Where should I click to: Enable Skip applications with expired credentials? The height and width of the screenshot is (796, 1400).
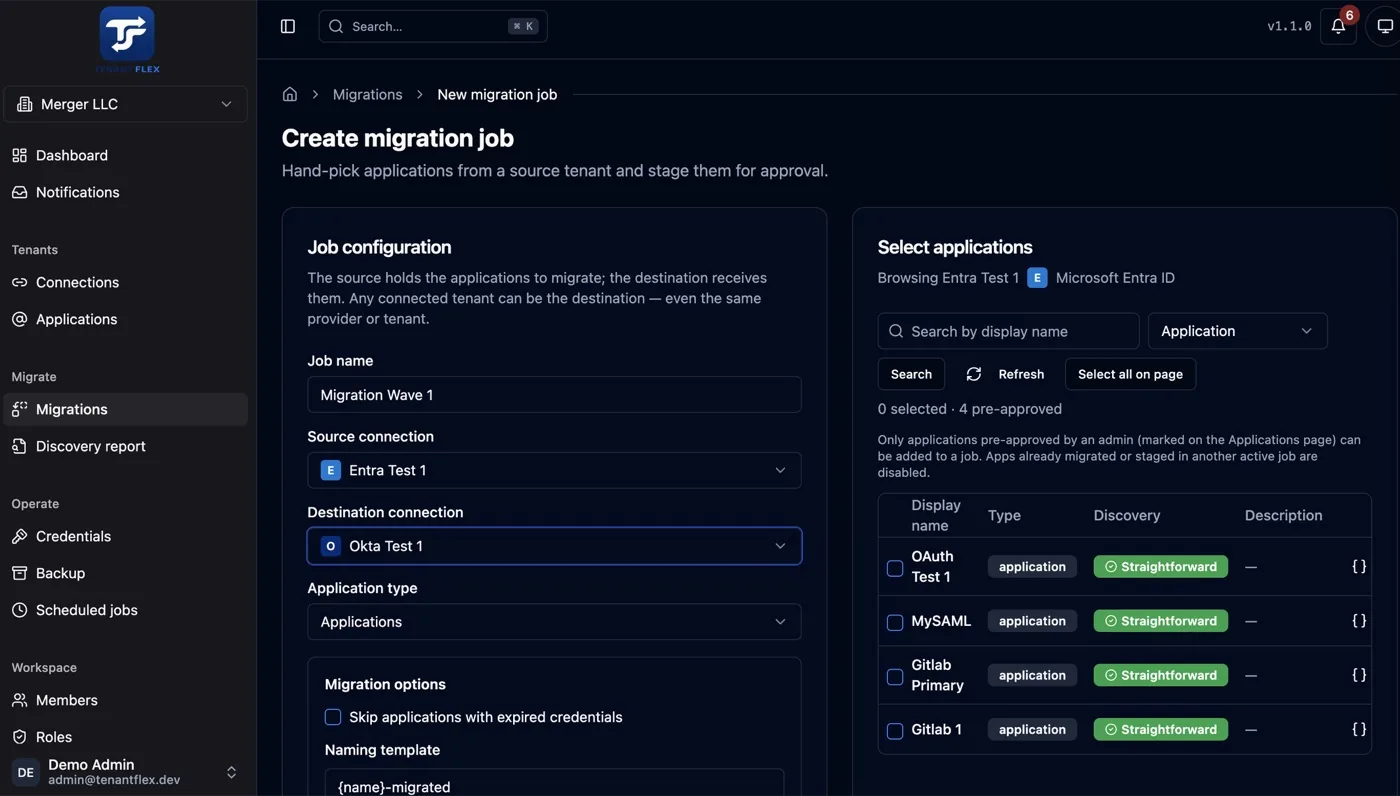tap(333, 717)
